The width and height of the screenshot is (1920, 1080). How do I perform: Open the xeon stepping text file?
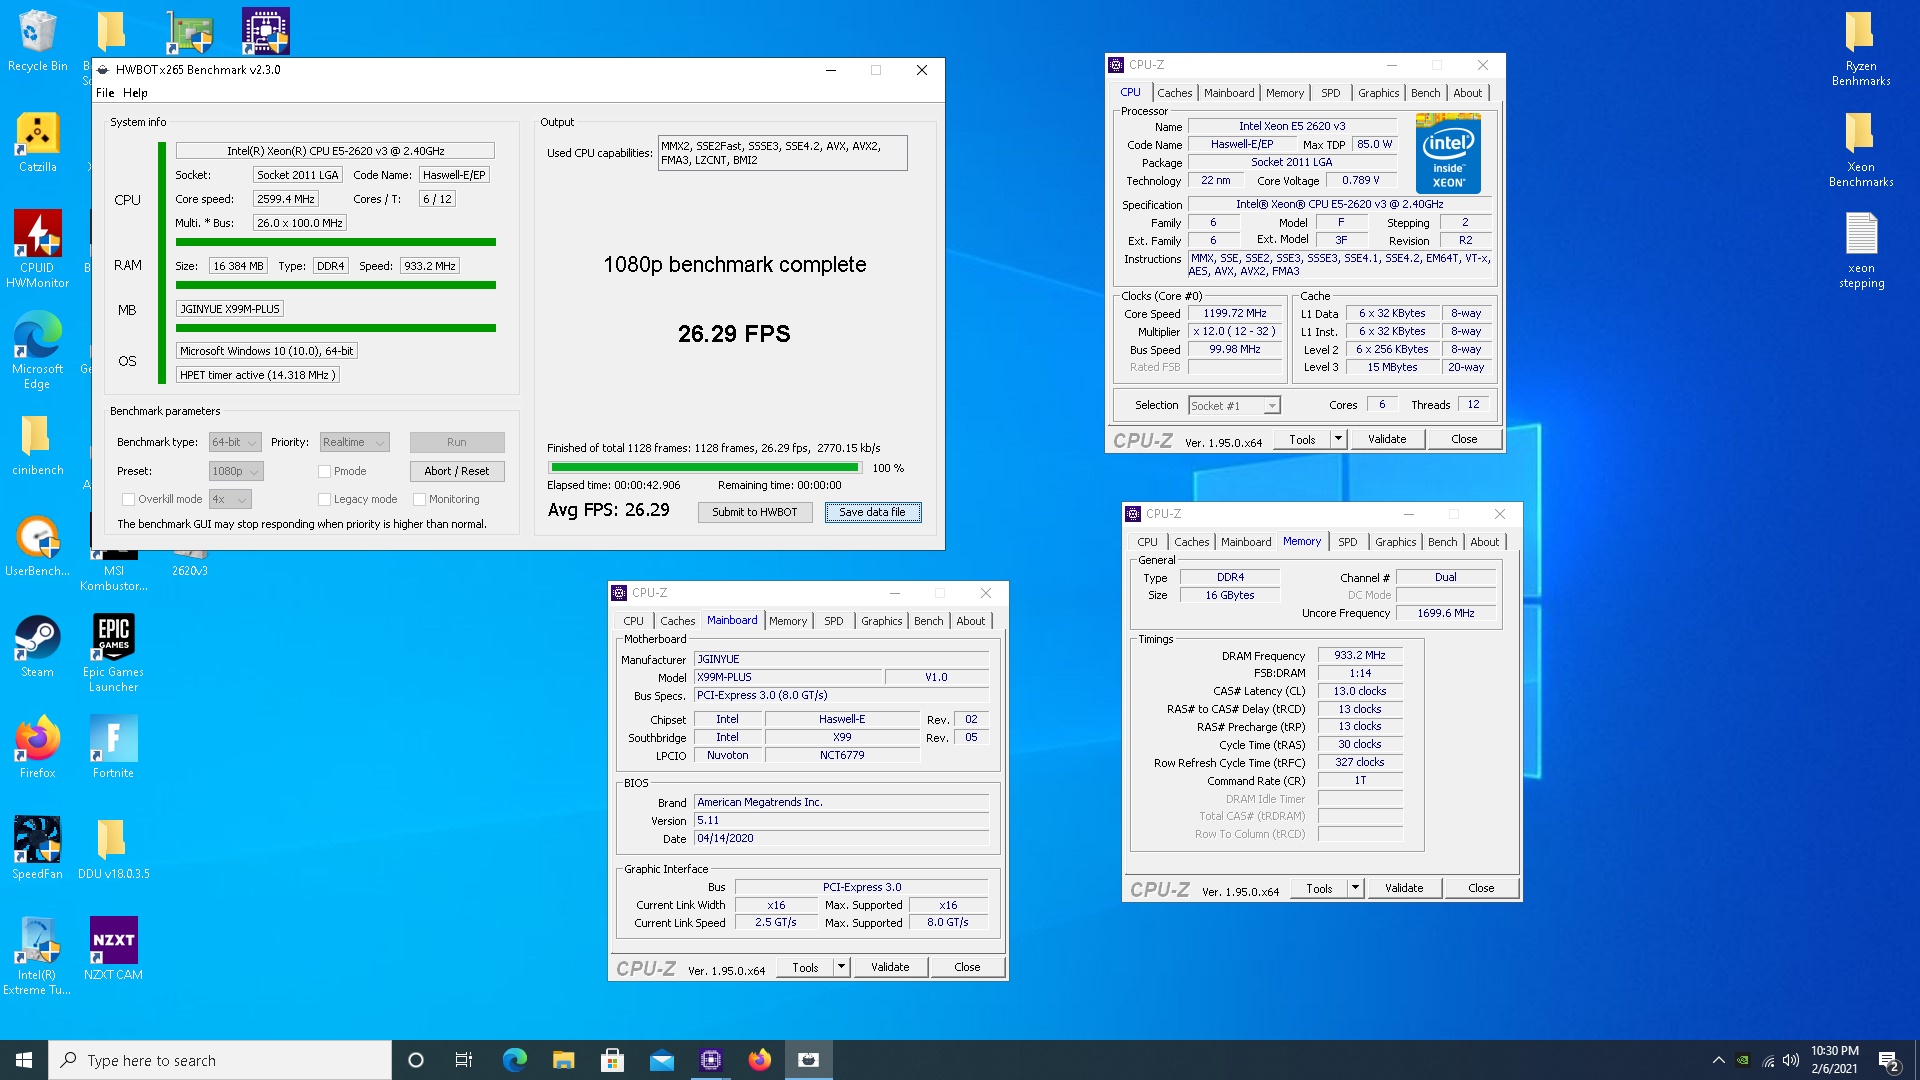[1860, 251]
